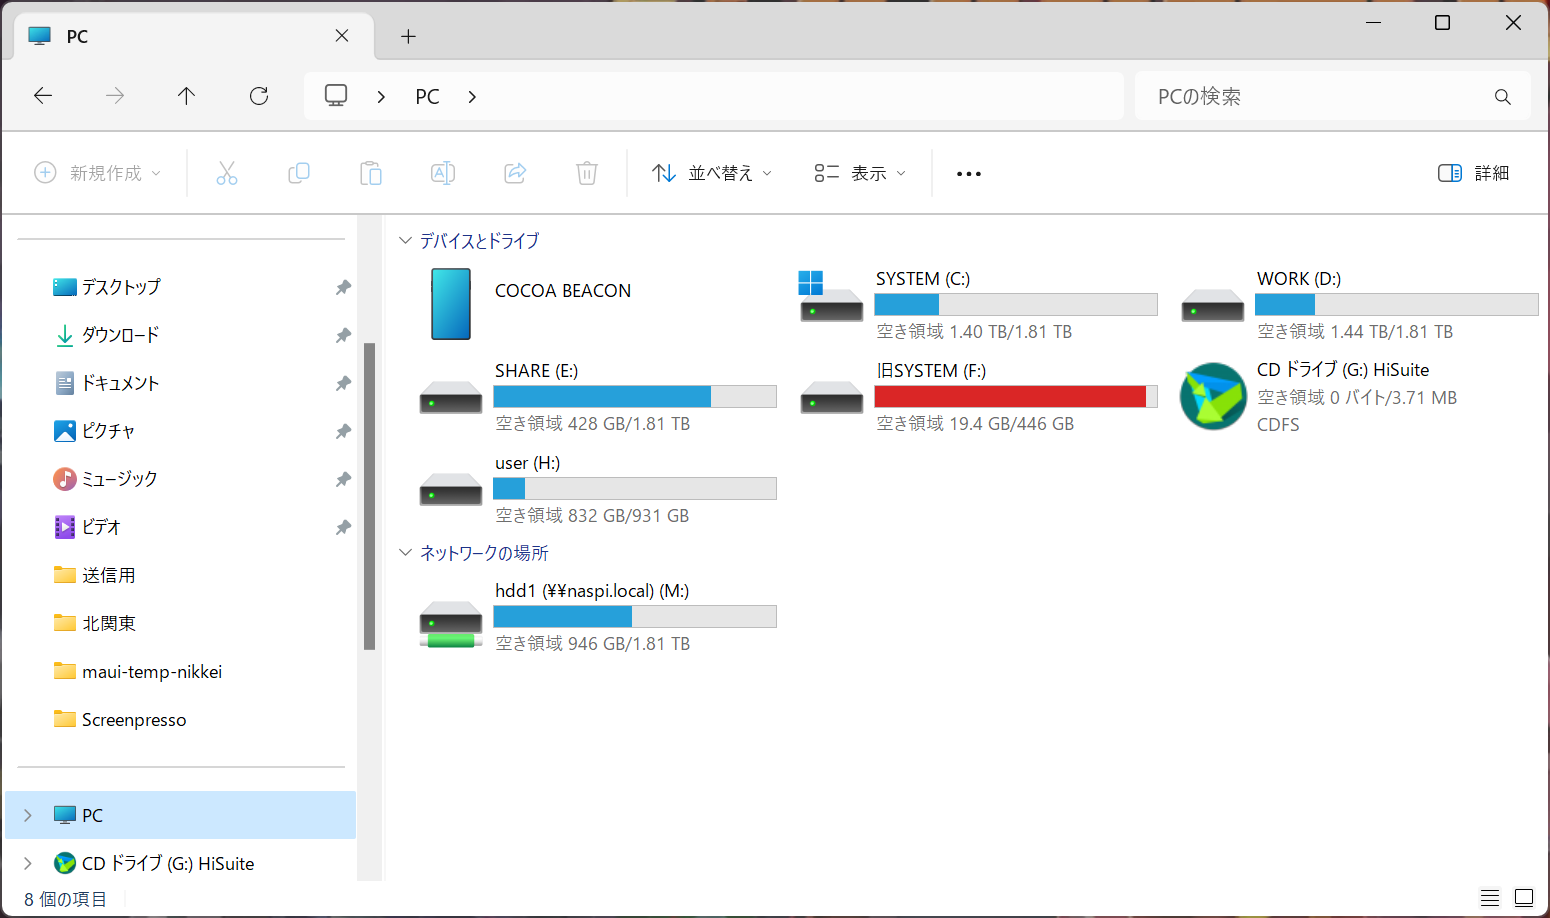Open the three-dots See more menu

[x=968, y=173]
